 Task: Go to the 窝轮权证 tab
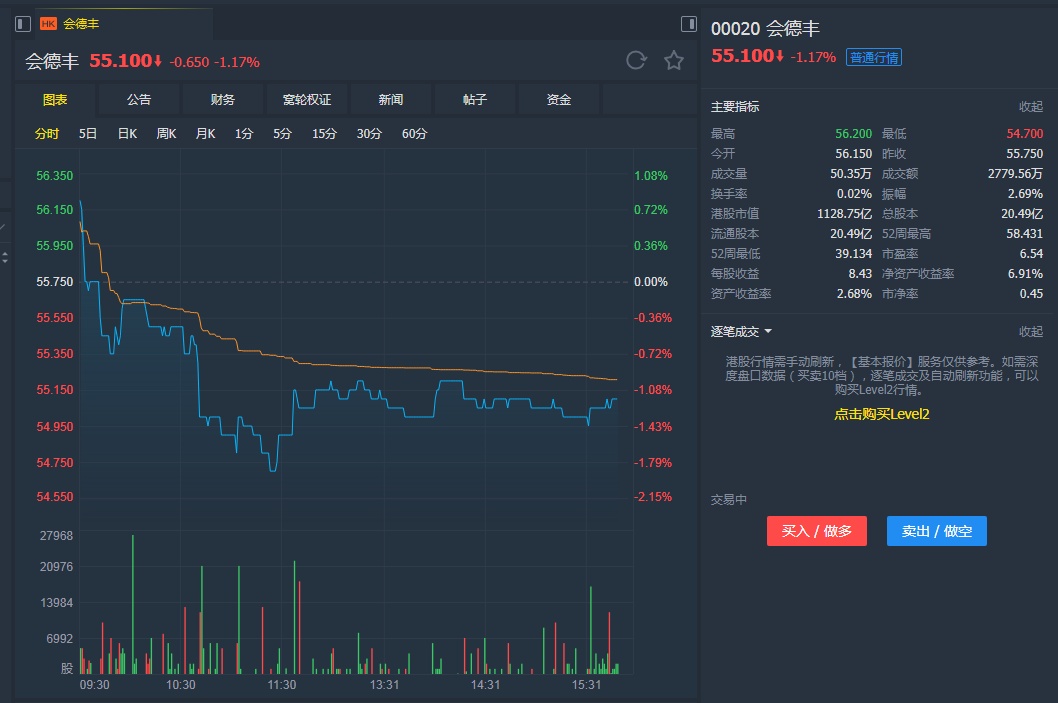(x=307, y=100)
